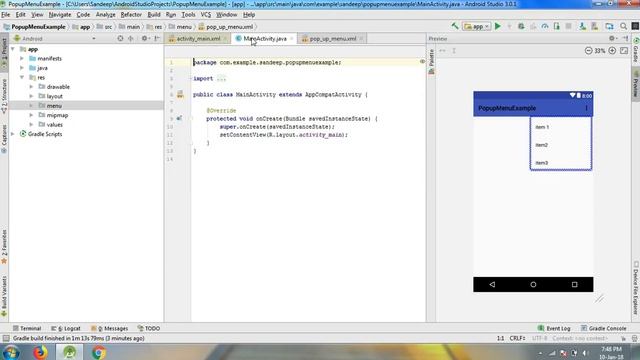The image size is (640, 360).
Task: Click hide Project panel icon
Action: (x=157, y=38)
